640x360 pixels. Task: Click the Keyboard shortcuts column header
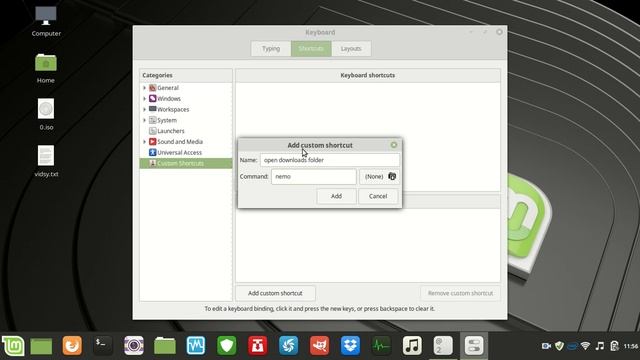pyautogui.click(x=368, y=75)
